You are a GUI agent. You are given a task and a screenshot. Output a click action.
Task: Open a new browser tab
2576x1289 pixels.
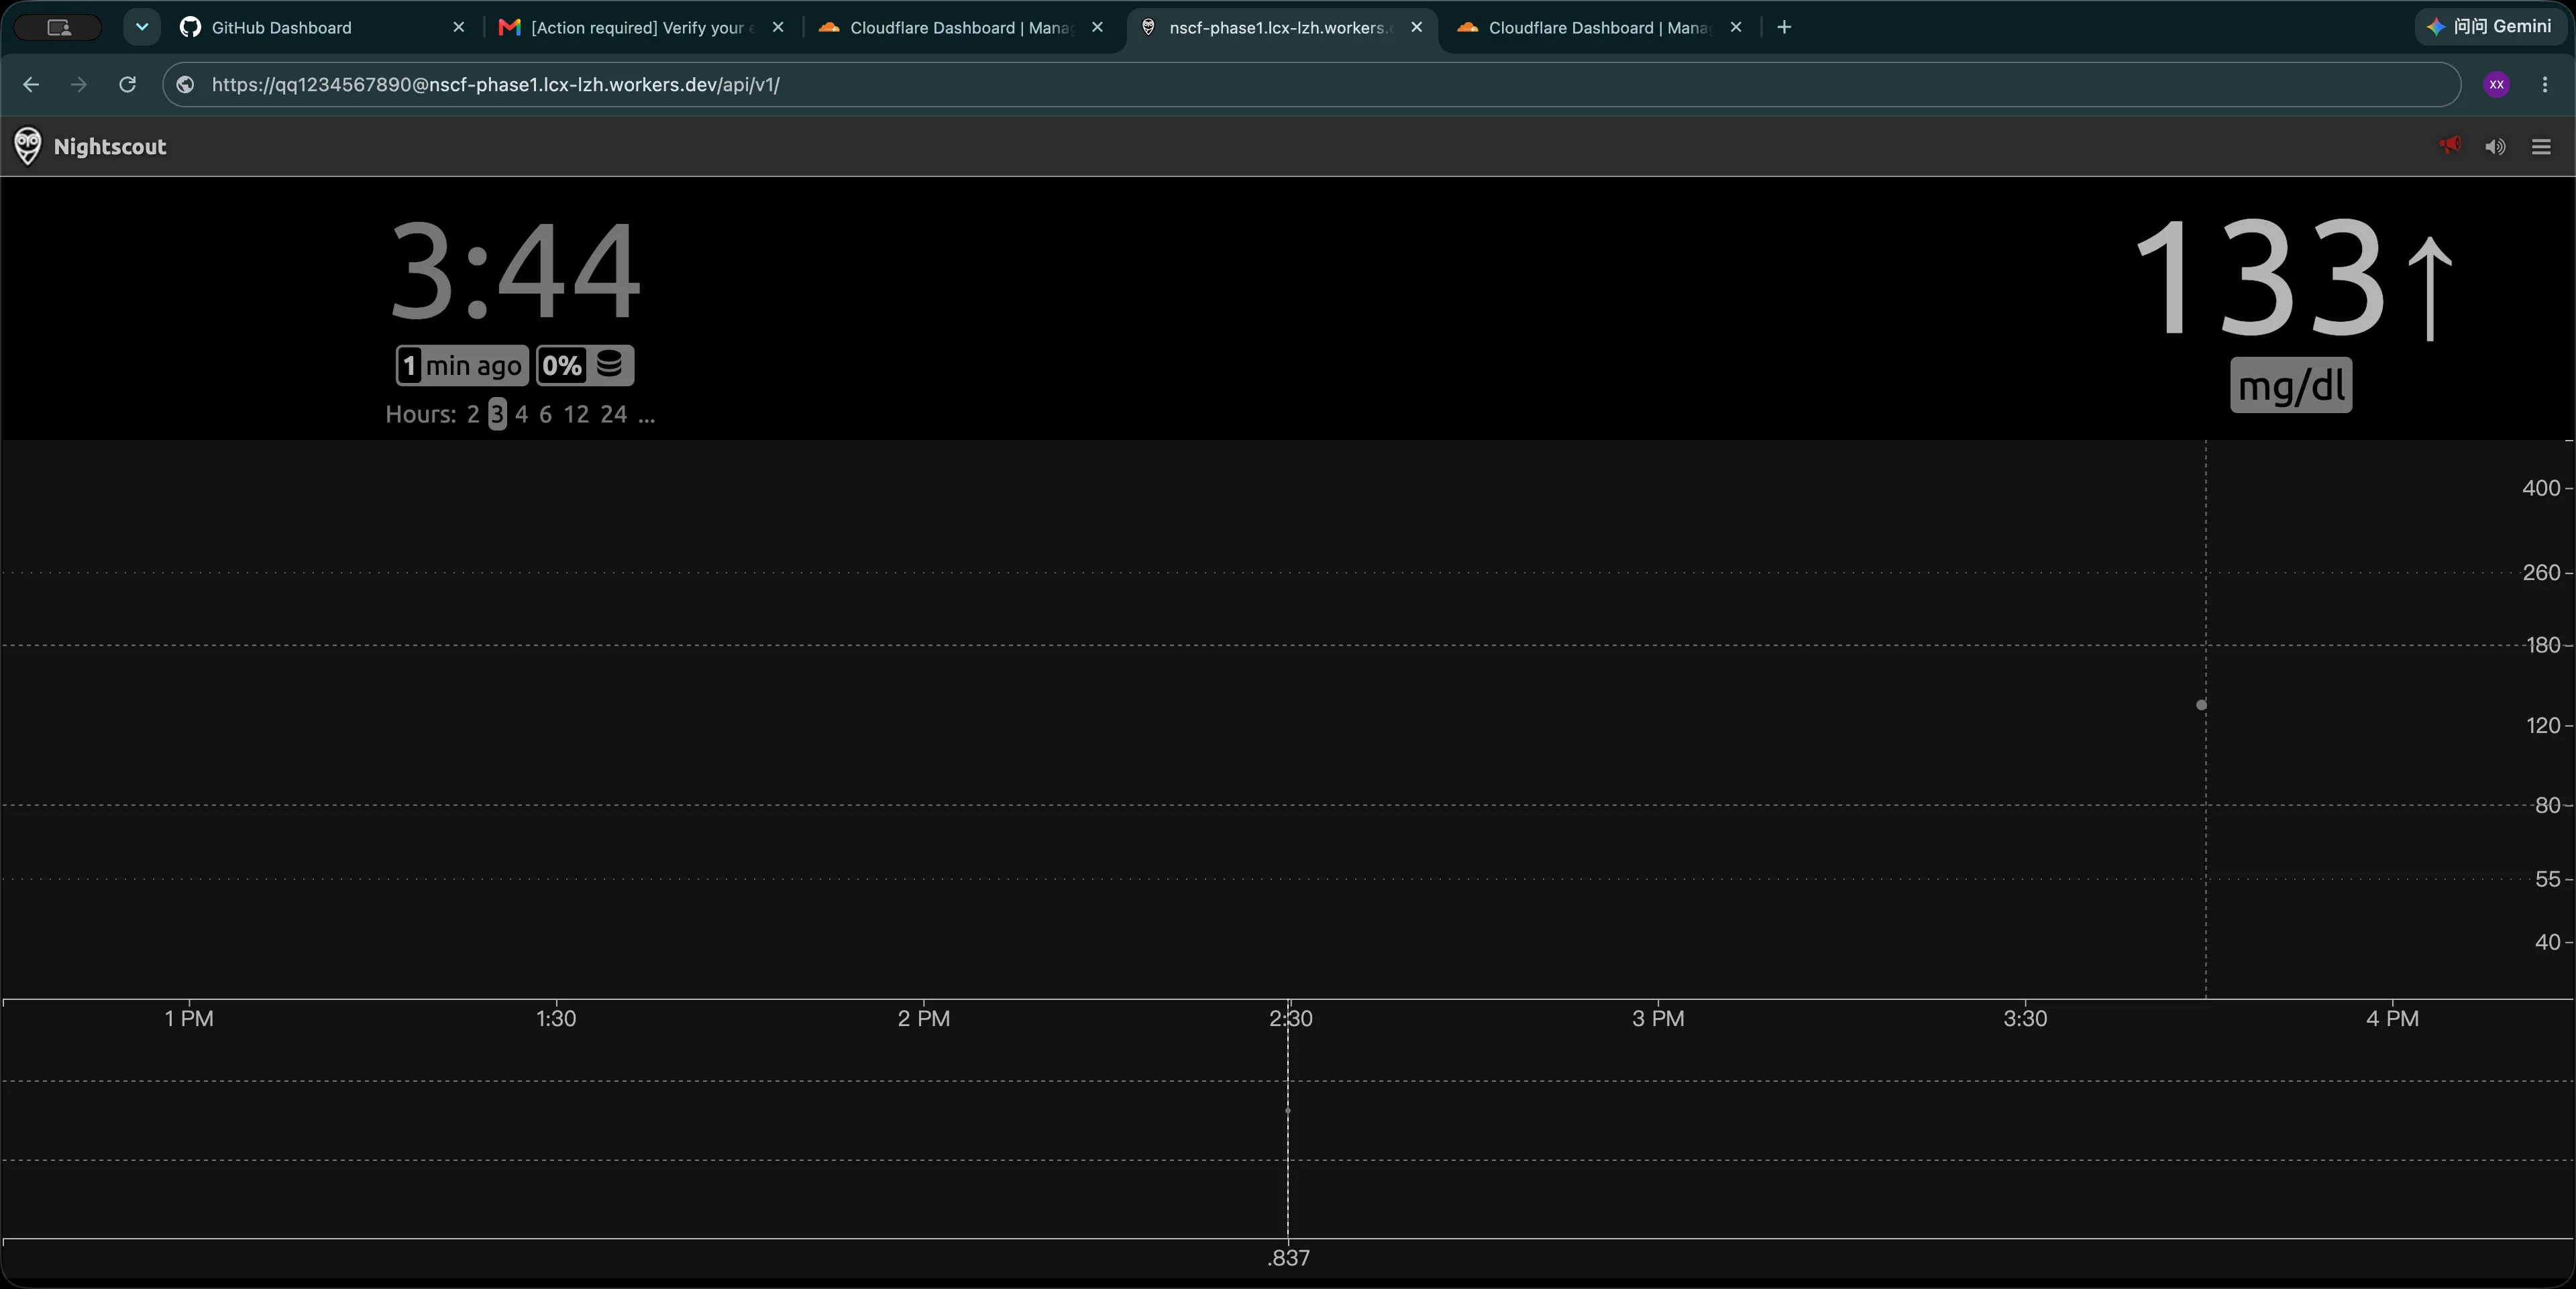pyautogui.click(x=1784, y=28)
